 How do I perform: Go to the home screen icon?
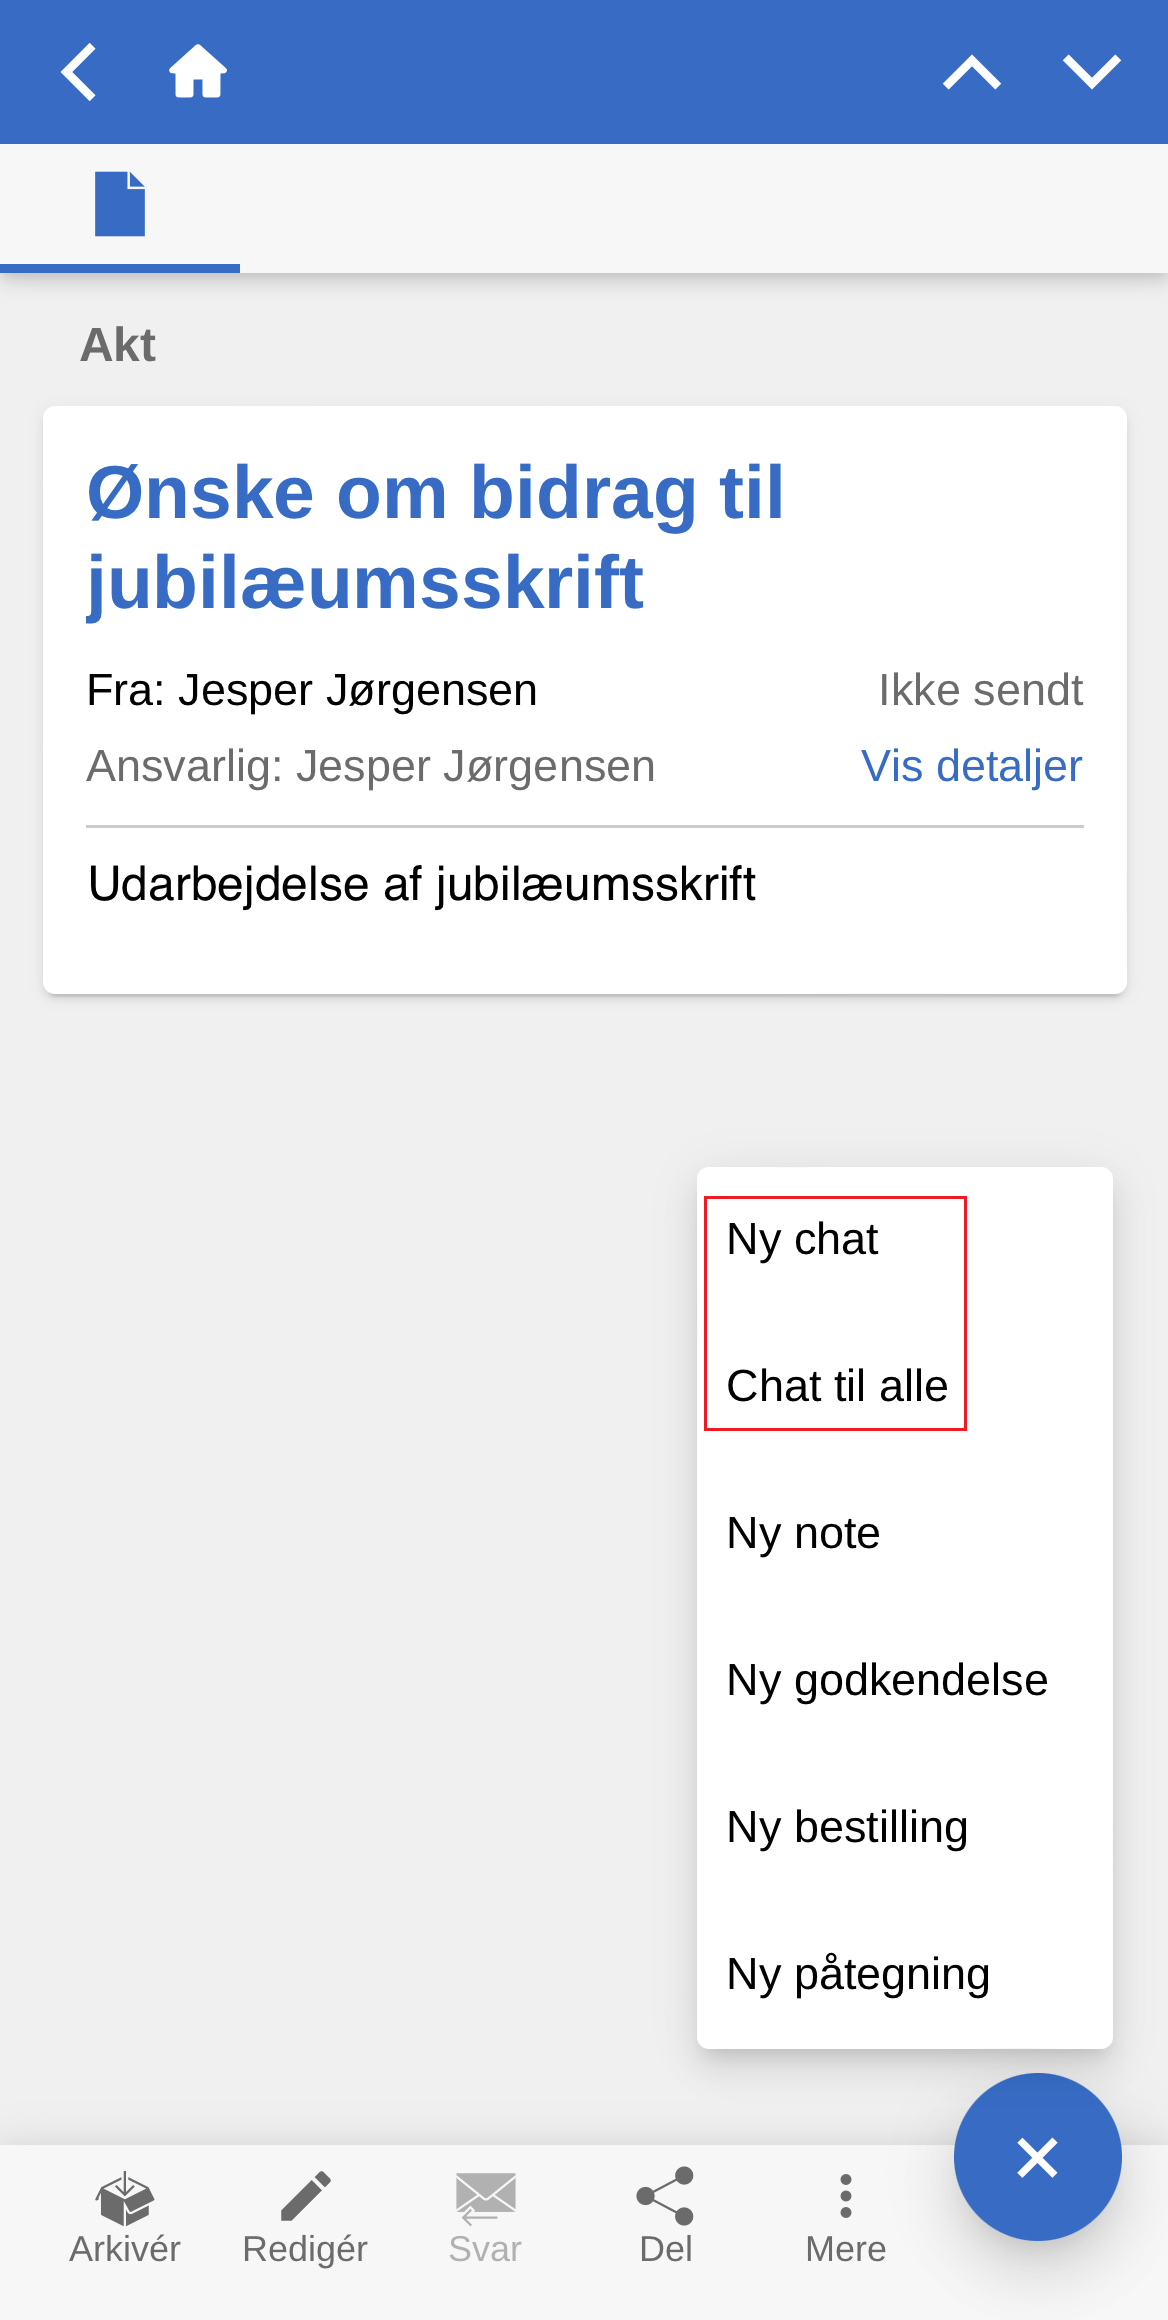(x=198, y=72)
